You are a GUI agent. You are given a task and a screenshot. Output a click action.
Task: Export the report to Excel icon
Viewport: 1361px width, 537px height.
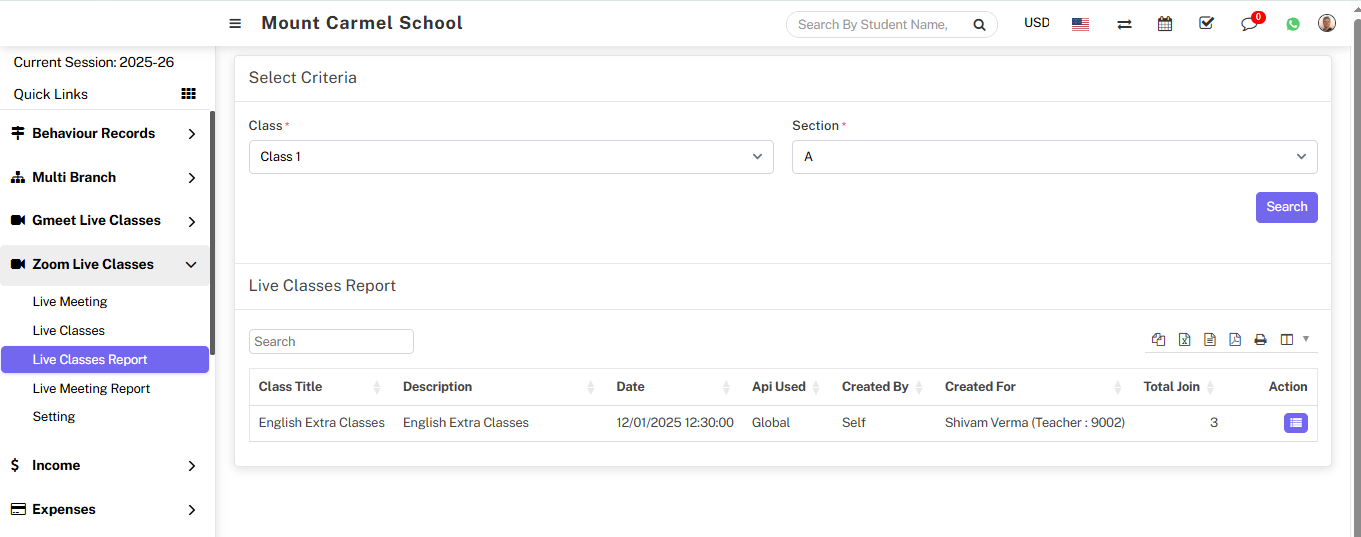click(1184, 340)
